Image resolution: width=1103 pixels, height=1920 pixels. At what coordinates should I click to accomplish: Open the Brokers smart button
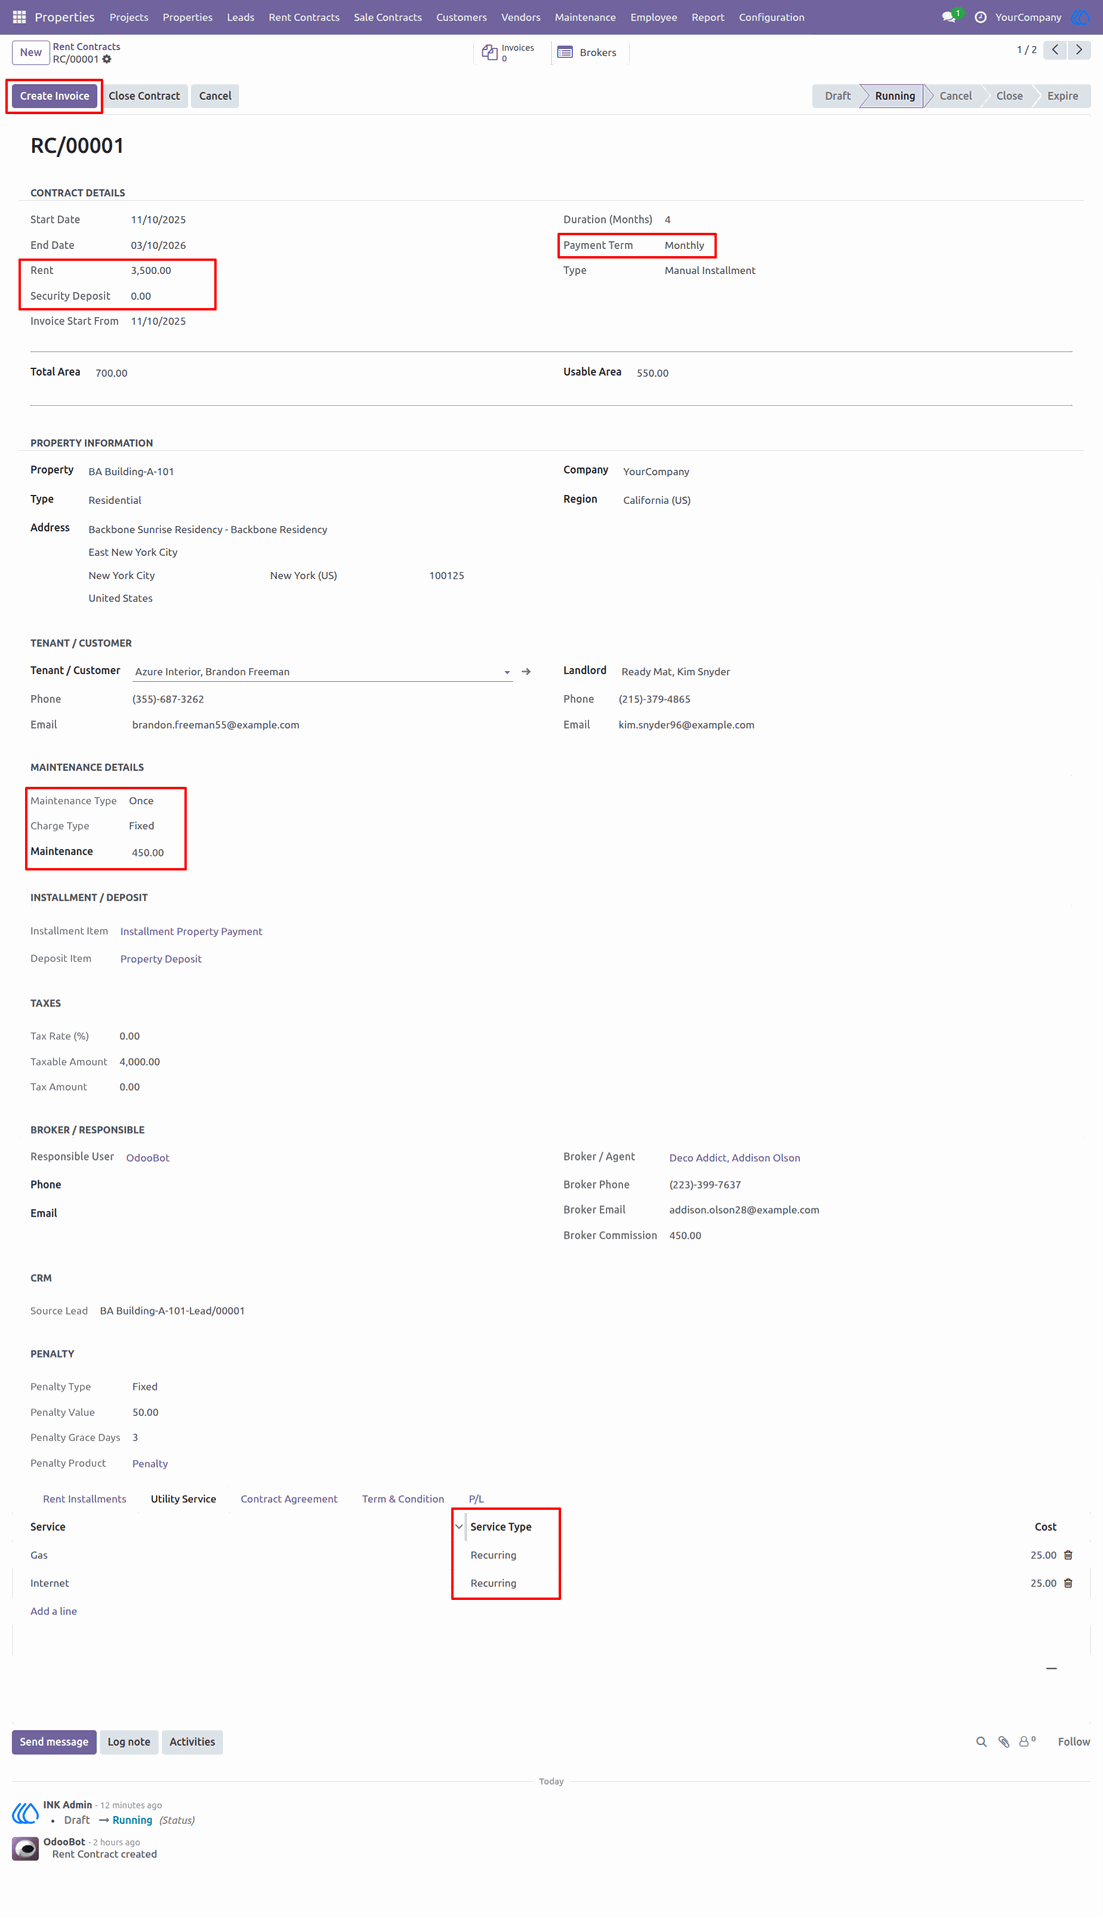coord(587,52)
